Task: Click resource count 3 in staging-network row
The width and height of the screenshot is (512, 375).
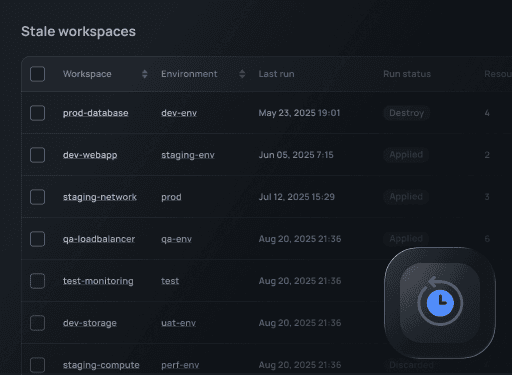Action: click(x=487, y=197)
